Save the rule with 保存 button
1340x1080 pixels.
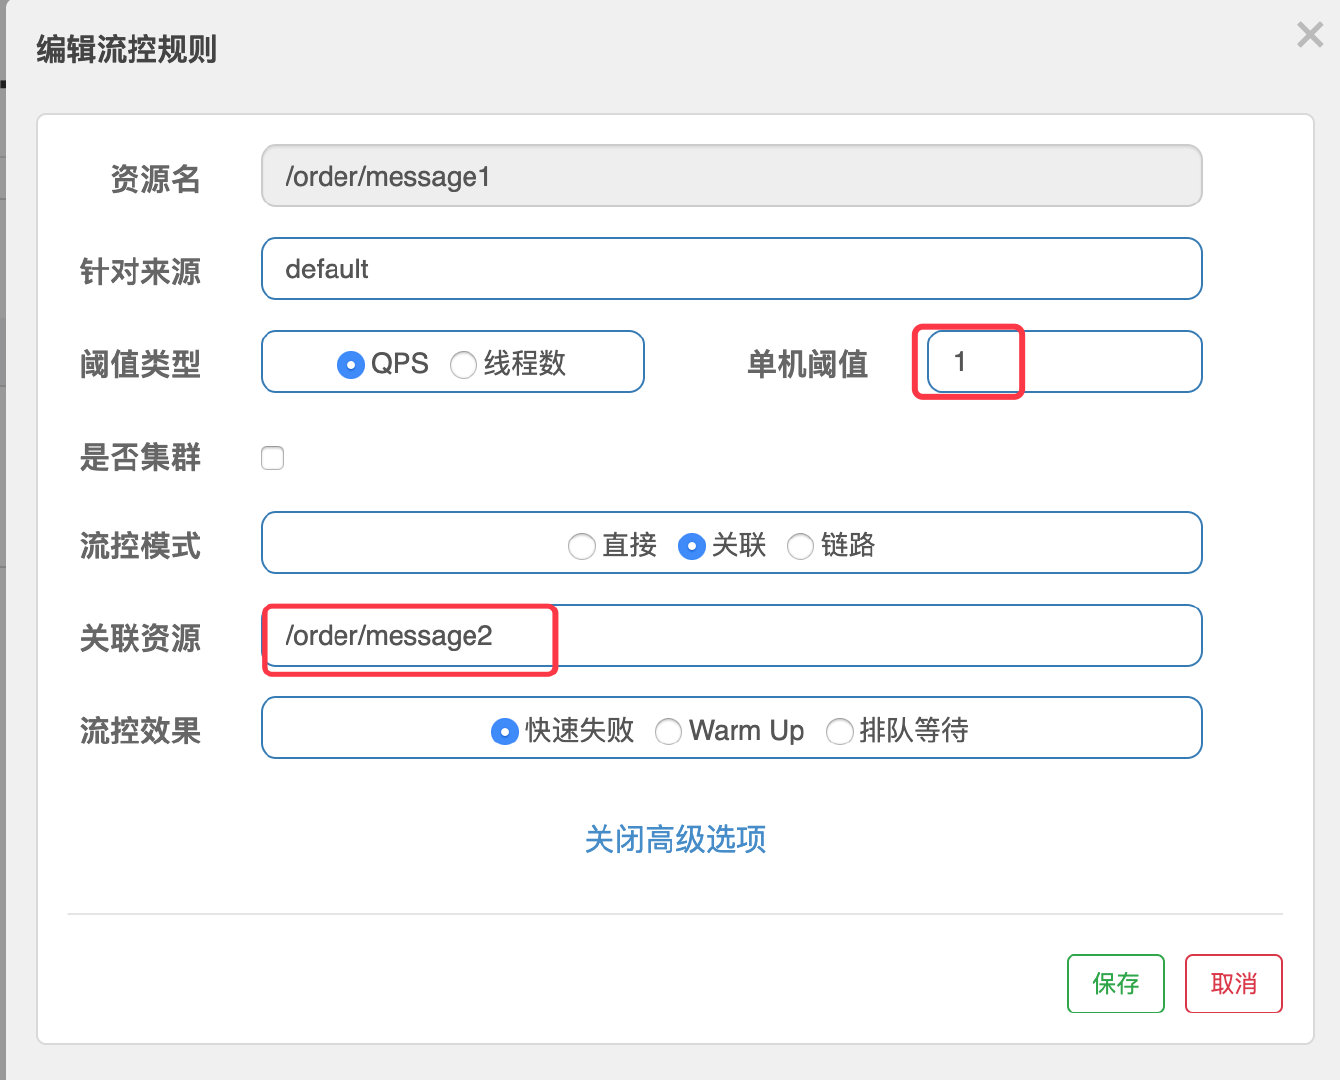(x=1116, y=984)
